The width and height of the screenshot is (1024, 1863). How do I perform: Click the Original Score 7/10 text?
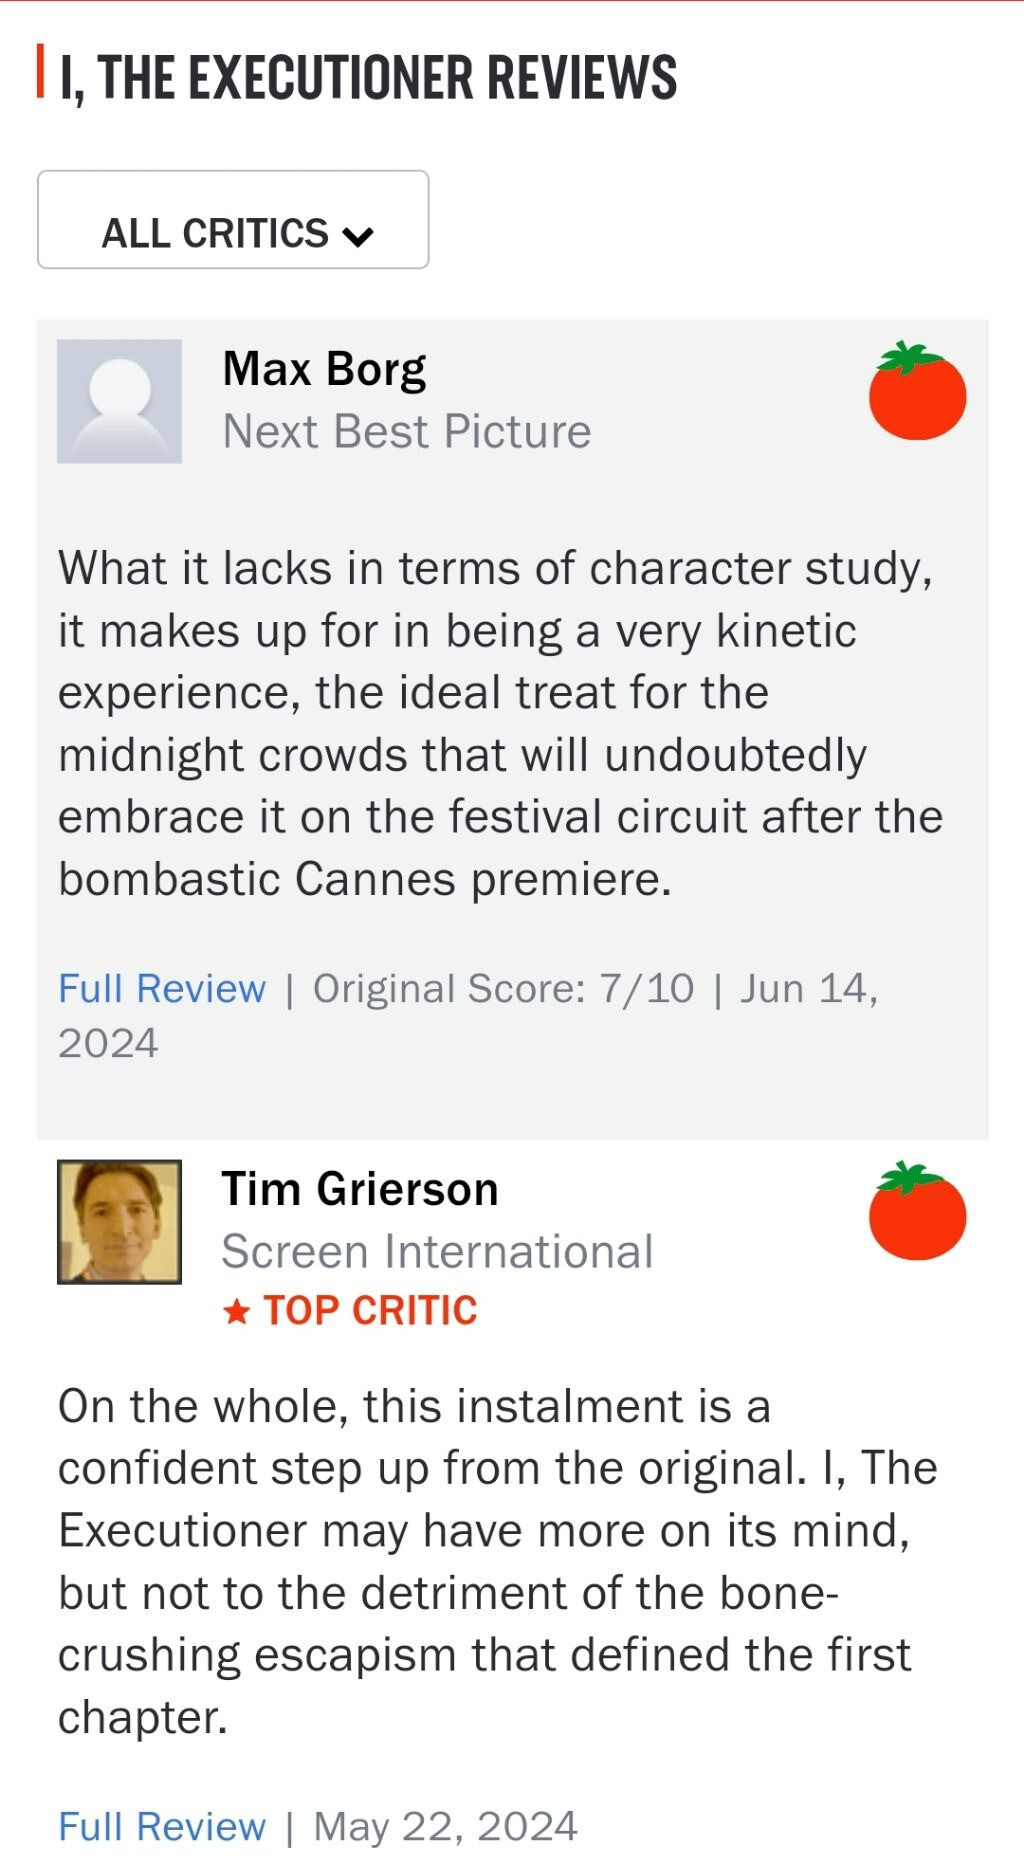pos(503,988)
